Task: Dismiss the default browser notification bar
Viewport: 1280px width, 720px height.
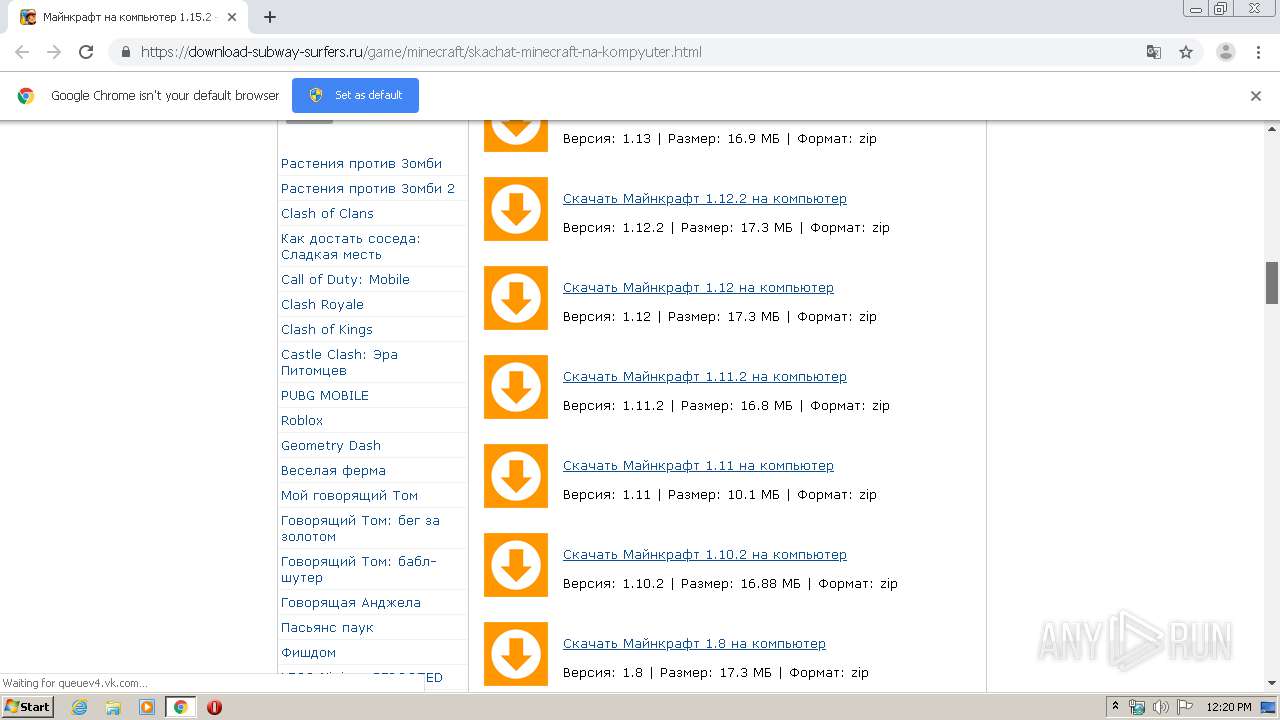Action: 1256,96
